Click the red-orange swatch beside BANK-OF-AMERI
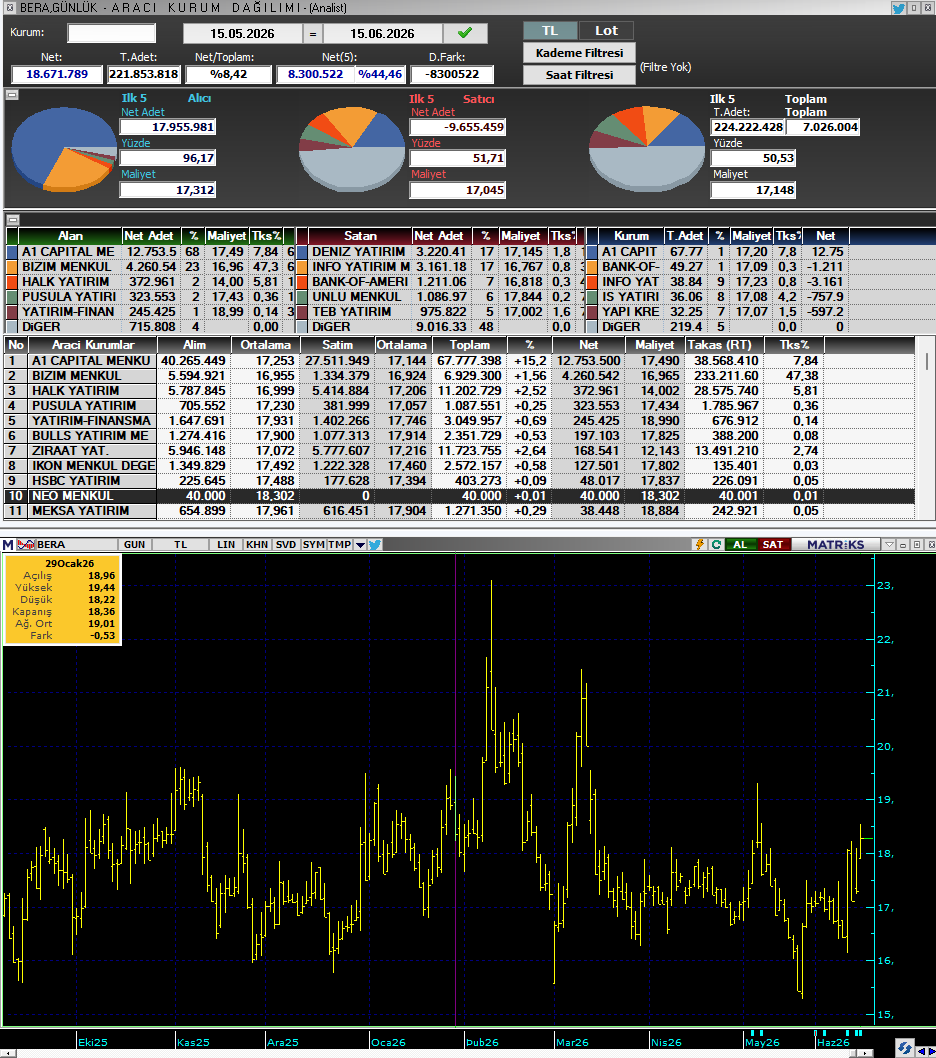The height and width of the screenshot is (1058, 936). click(x=302, y=281)
